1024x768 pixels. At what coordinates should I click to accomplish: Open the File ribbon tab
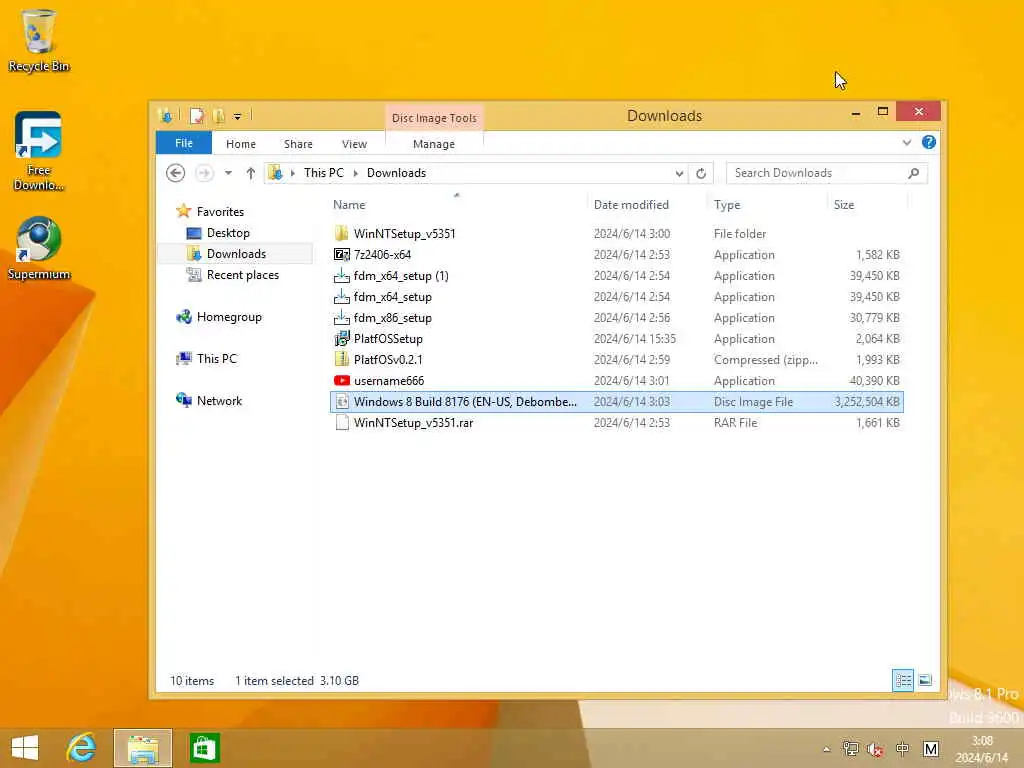pyautogui.click(x=184, y=143)
